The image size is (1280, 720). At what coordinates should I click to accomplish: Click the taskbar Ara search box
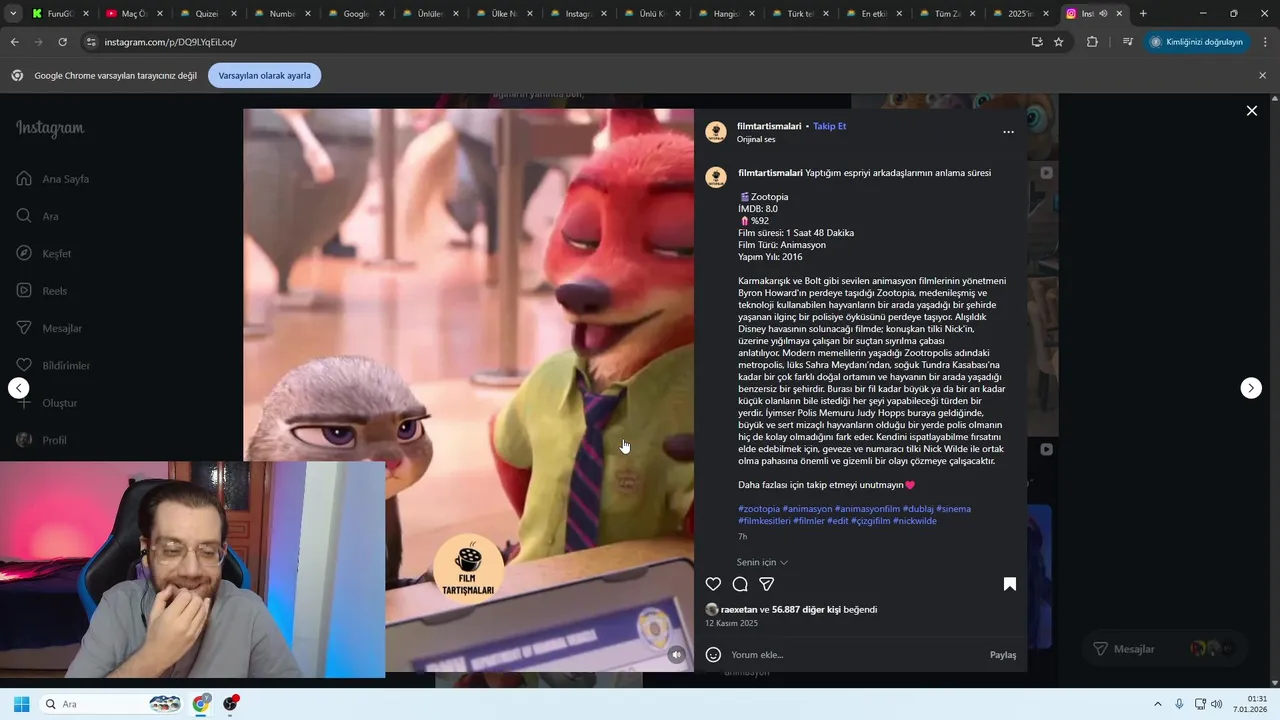[x=113, y=704]
